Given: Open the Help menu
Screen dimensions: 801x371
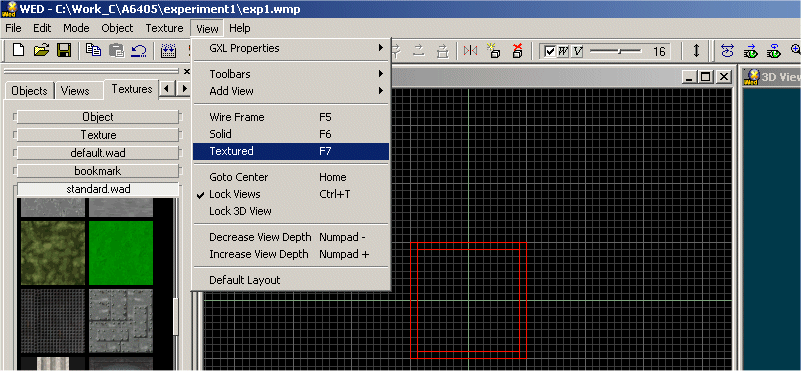Looking at the screenshot, I should click(x=240, y=28).
